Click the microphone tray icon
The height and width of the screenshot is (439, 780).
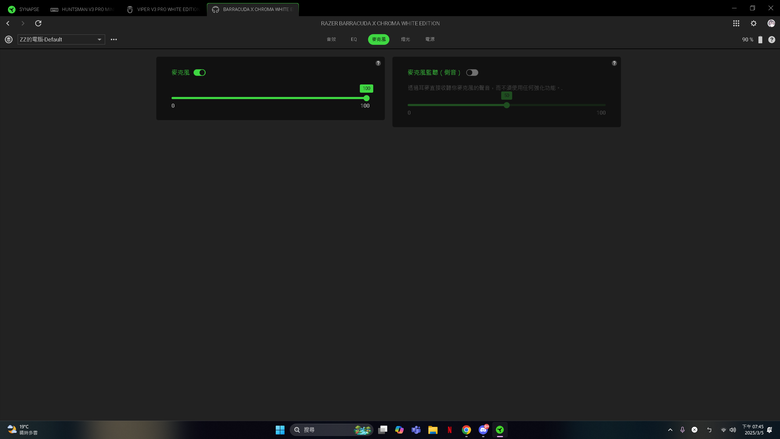pos(682,430)
